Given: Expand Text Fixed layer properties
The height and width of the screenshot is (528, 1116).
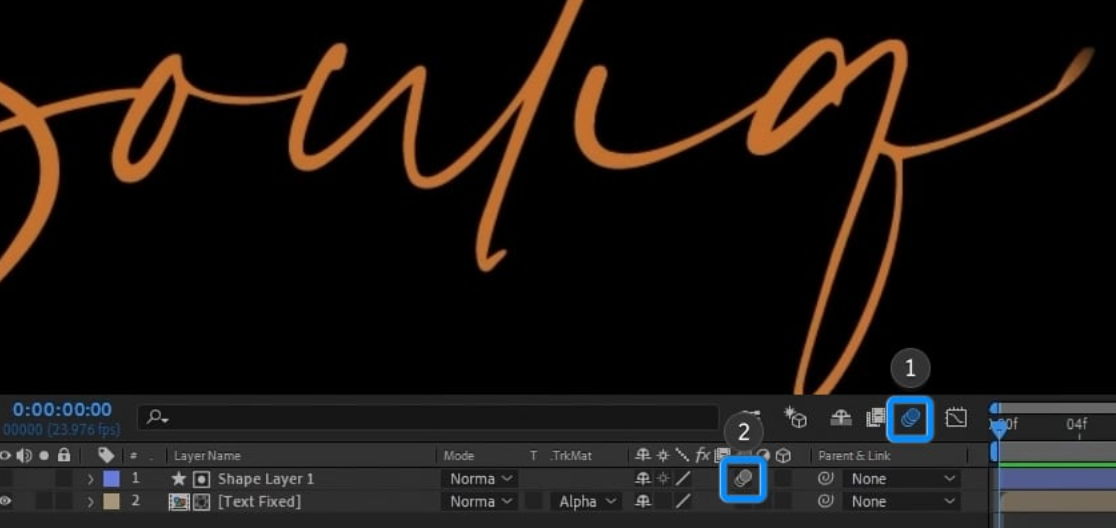Looking at the screenshot, I should [90, 502].
